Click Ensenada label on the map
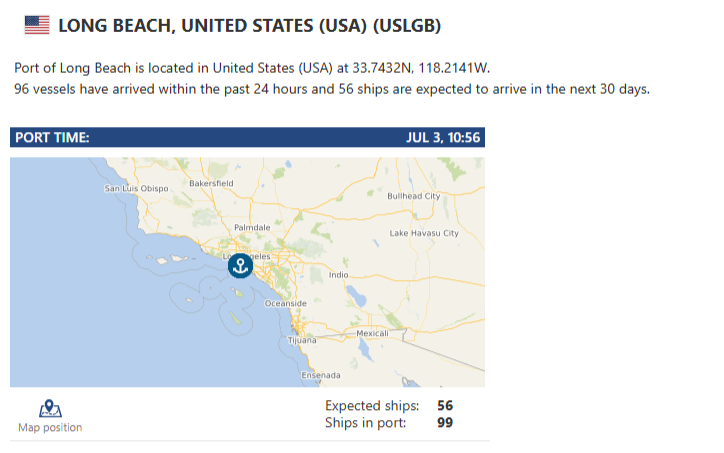 coord(321,375)
